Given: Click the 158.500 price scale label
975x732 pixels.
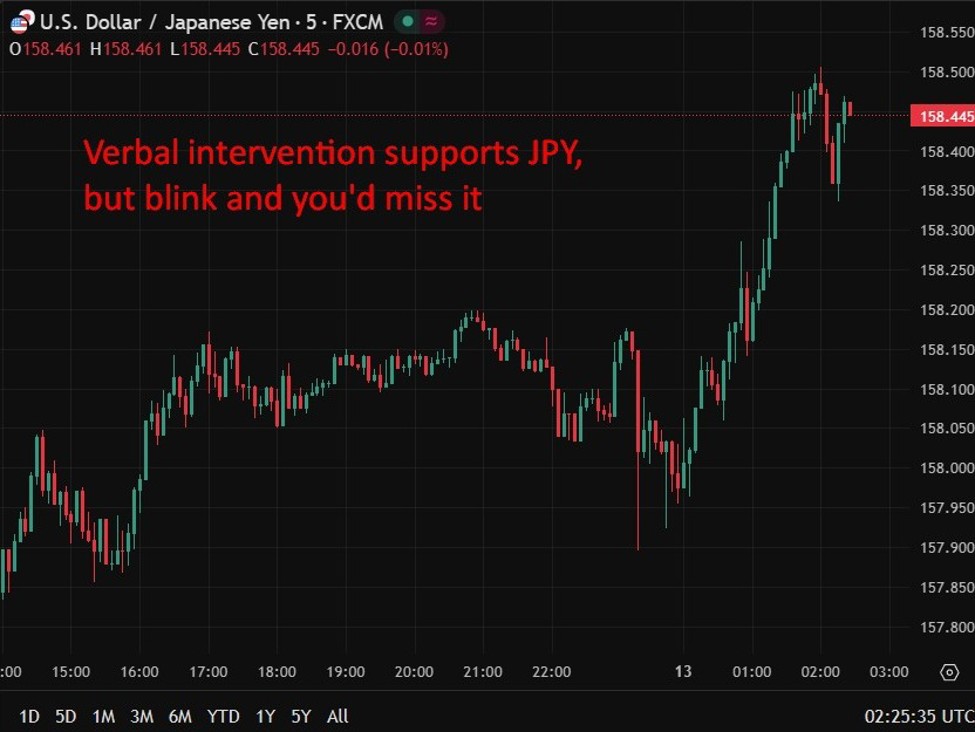Looking at the screenshot, I should tap(945, 72).
